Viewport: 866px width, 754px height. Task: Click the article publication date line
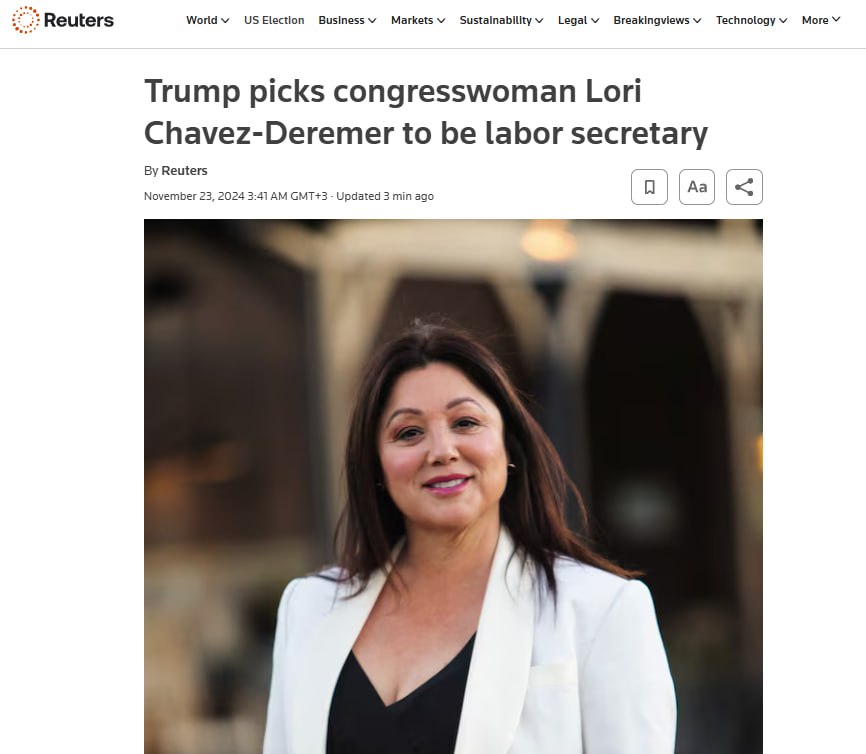tap(289, 196)
